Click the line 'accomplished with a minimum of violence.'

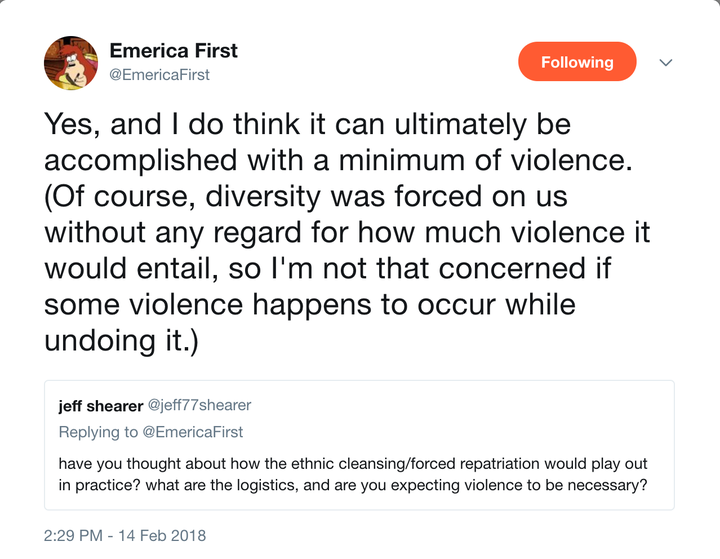[x=338, y=160]
